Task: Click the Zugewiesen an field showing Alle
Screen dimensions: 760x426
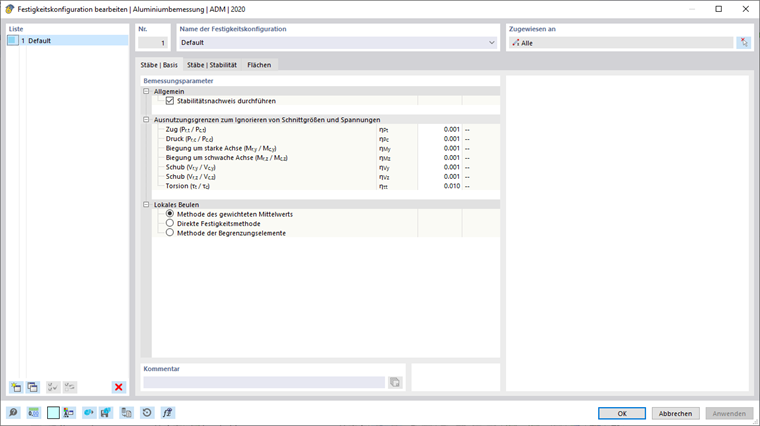Action: 621,43
